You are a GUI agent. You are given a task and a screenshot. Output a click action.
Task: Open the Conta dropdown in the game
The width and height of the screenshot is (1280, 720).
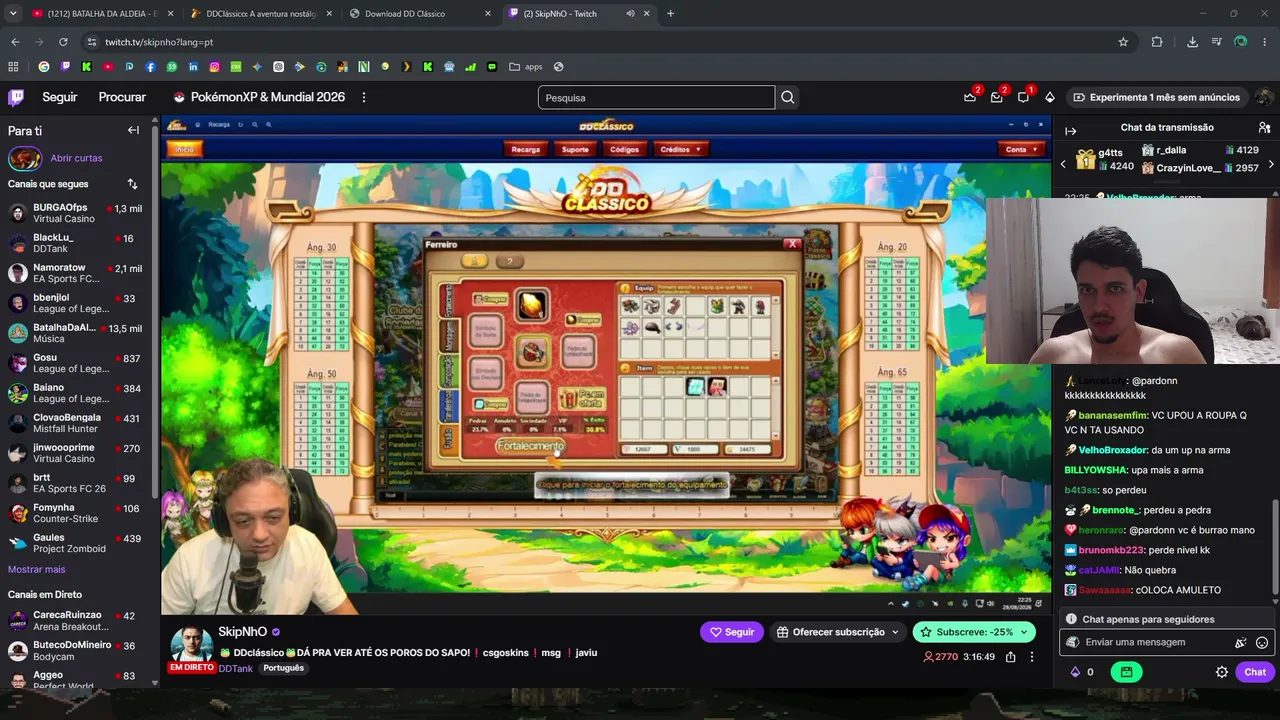1020,149
